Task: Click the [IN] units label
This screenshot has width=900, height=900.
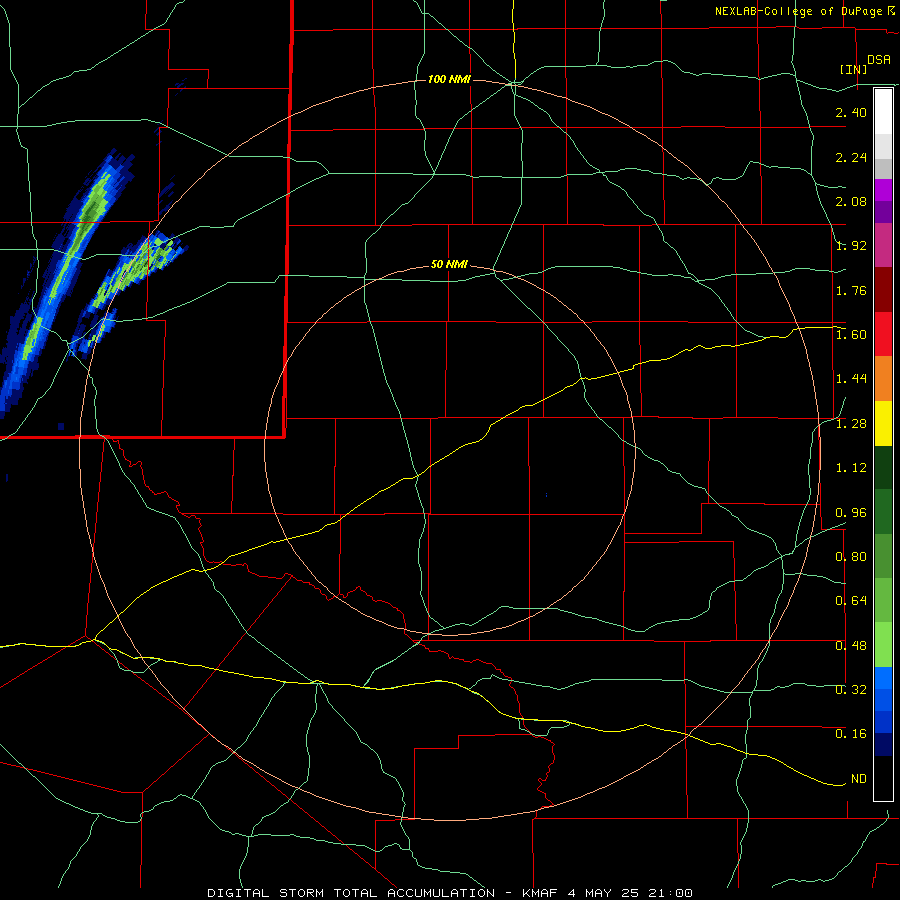Action: pos(853,69)
